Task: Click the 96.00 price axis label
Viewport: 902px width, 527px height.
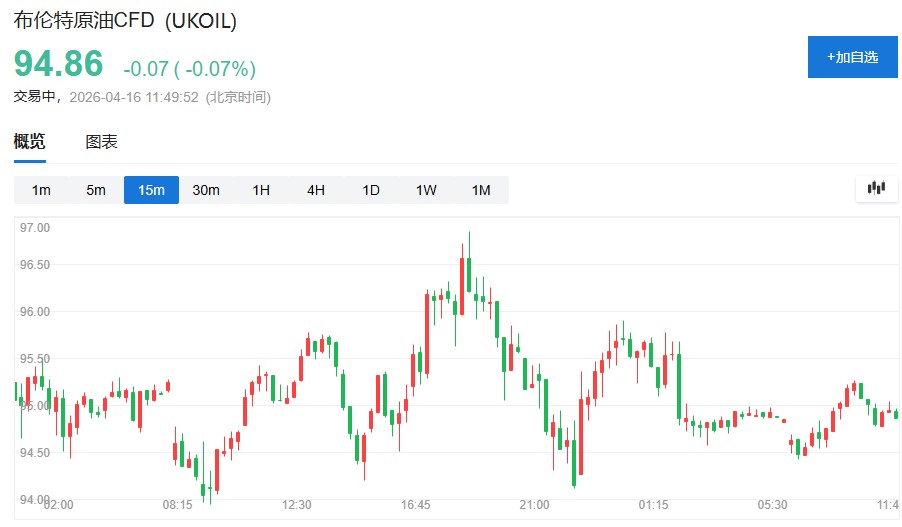Action: click(x=34, y=312)
